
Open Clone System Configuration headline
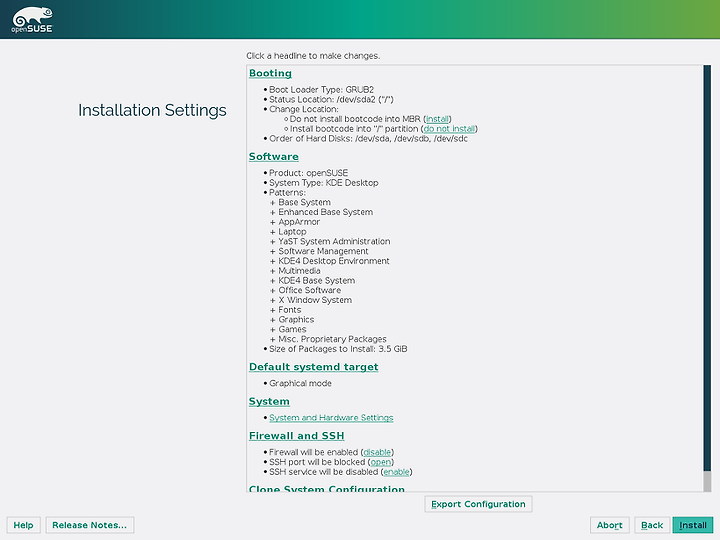click(326, 489)
